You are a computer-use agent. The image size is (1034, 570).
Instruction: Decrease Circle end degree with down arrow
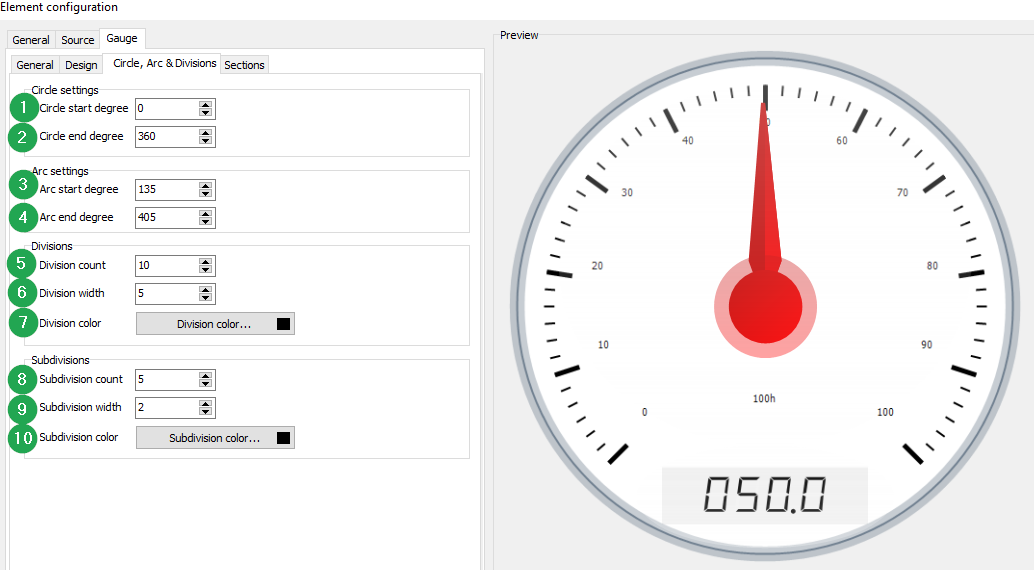pyautogui.click(x=205, y=141)
